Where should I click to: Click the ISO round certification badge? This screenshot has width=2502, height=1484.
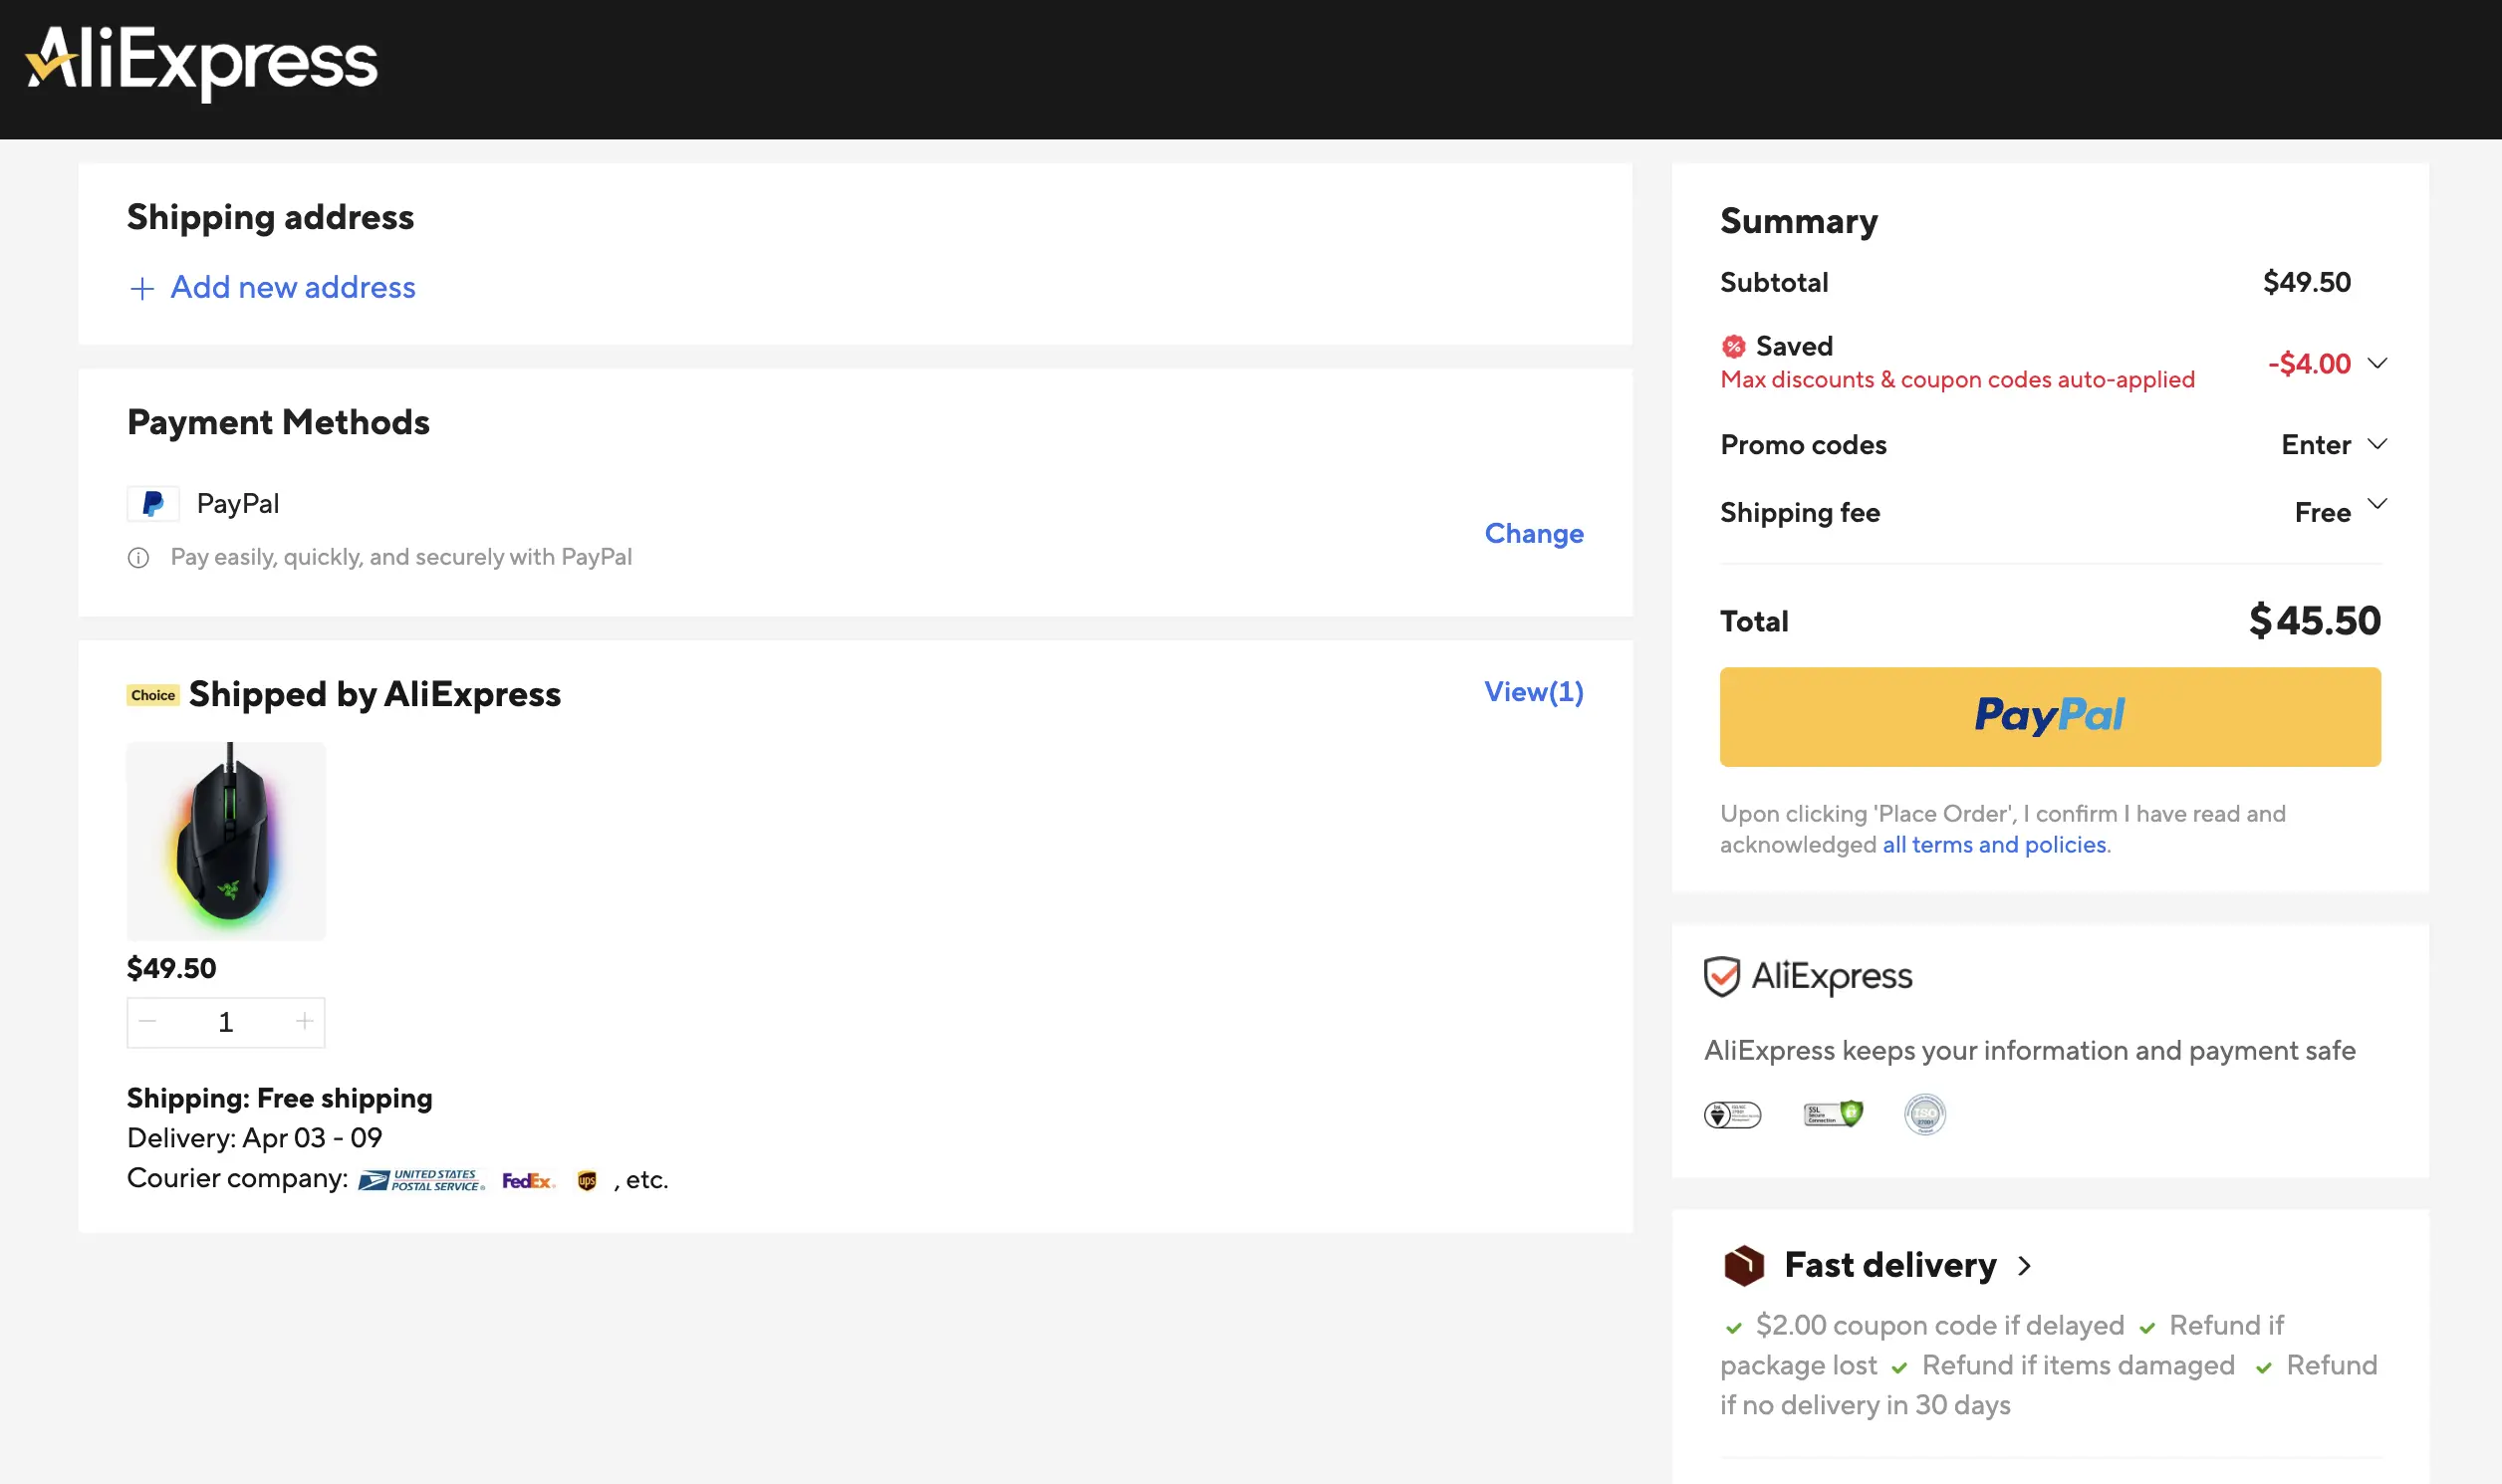pos(1924,1114)
